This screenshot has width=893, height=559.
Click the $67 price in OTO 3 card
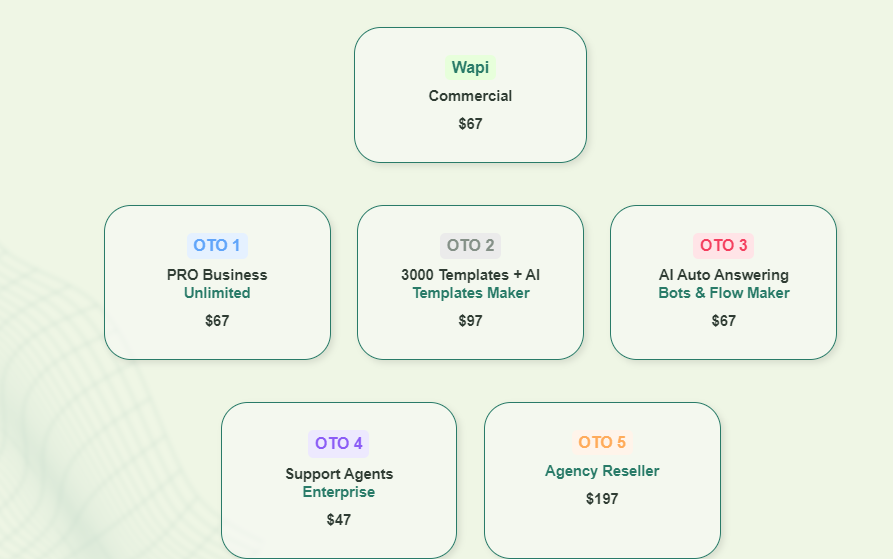pos(723,321)
